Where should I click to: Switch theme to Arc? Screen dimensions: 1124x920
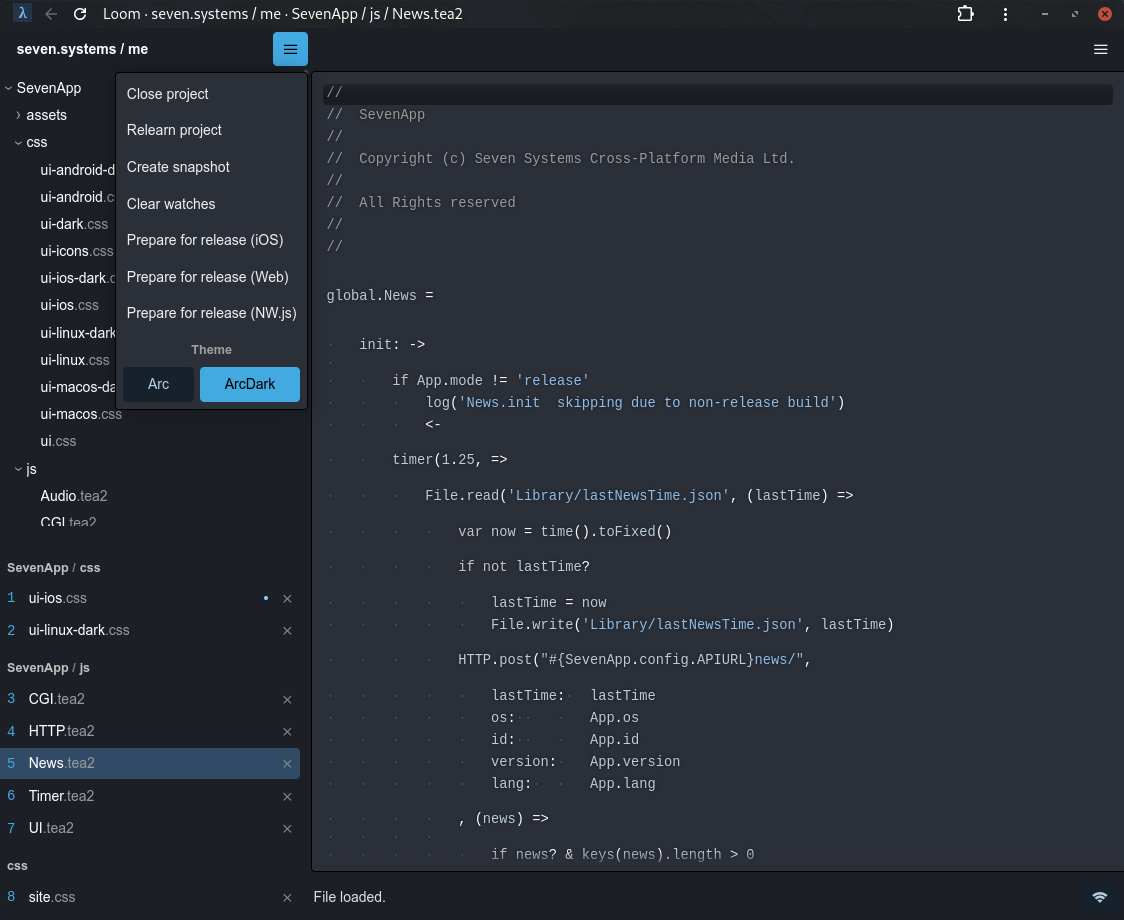click(158, 384)
